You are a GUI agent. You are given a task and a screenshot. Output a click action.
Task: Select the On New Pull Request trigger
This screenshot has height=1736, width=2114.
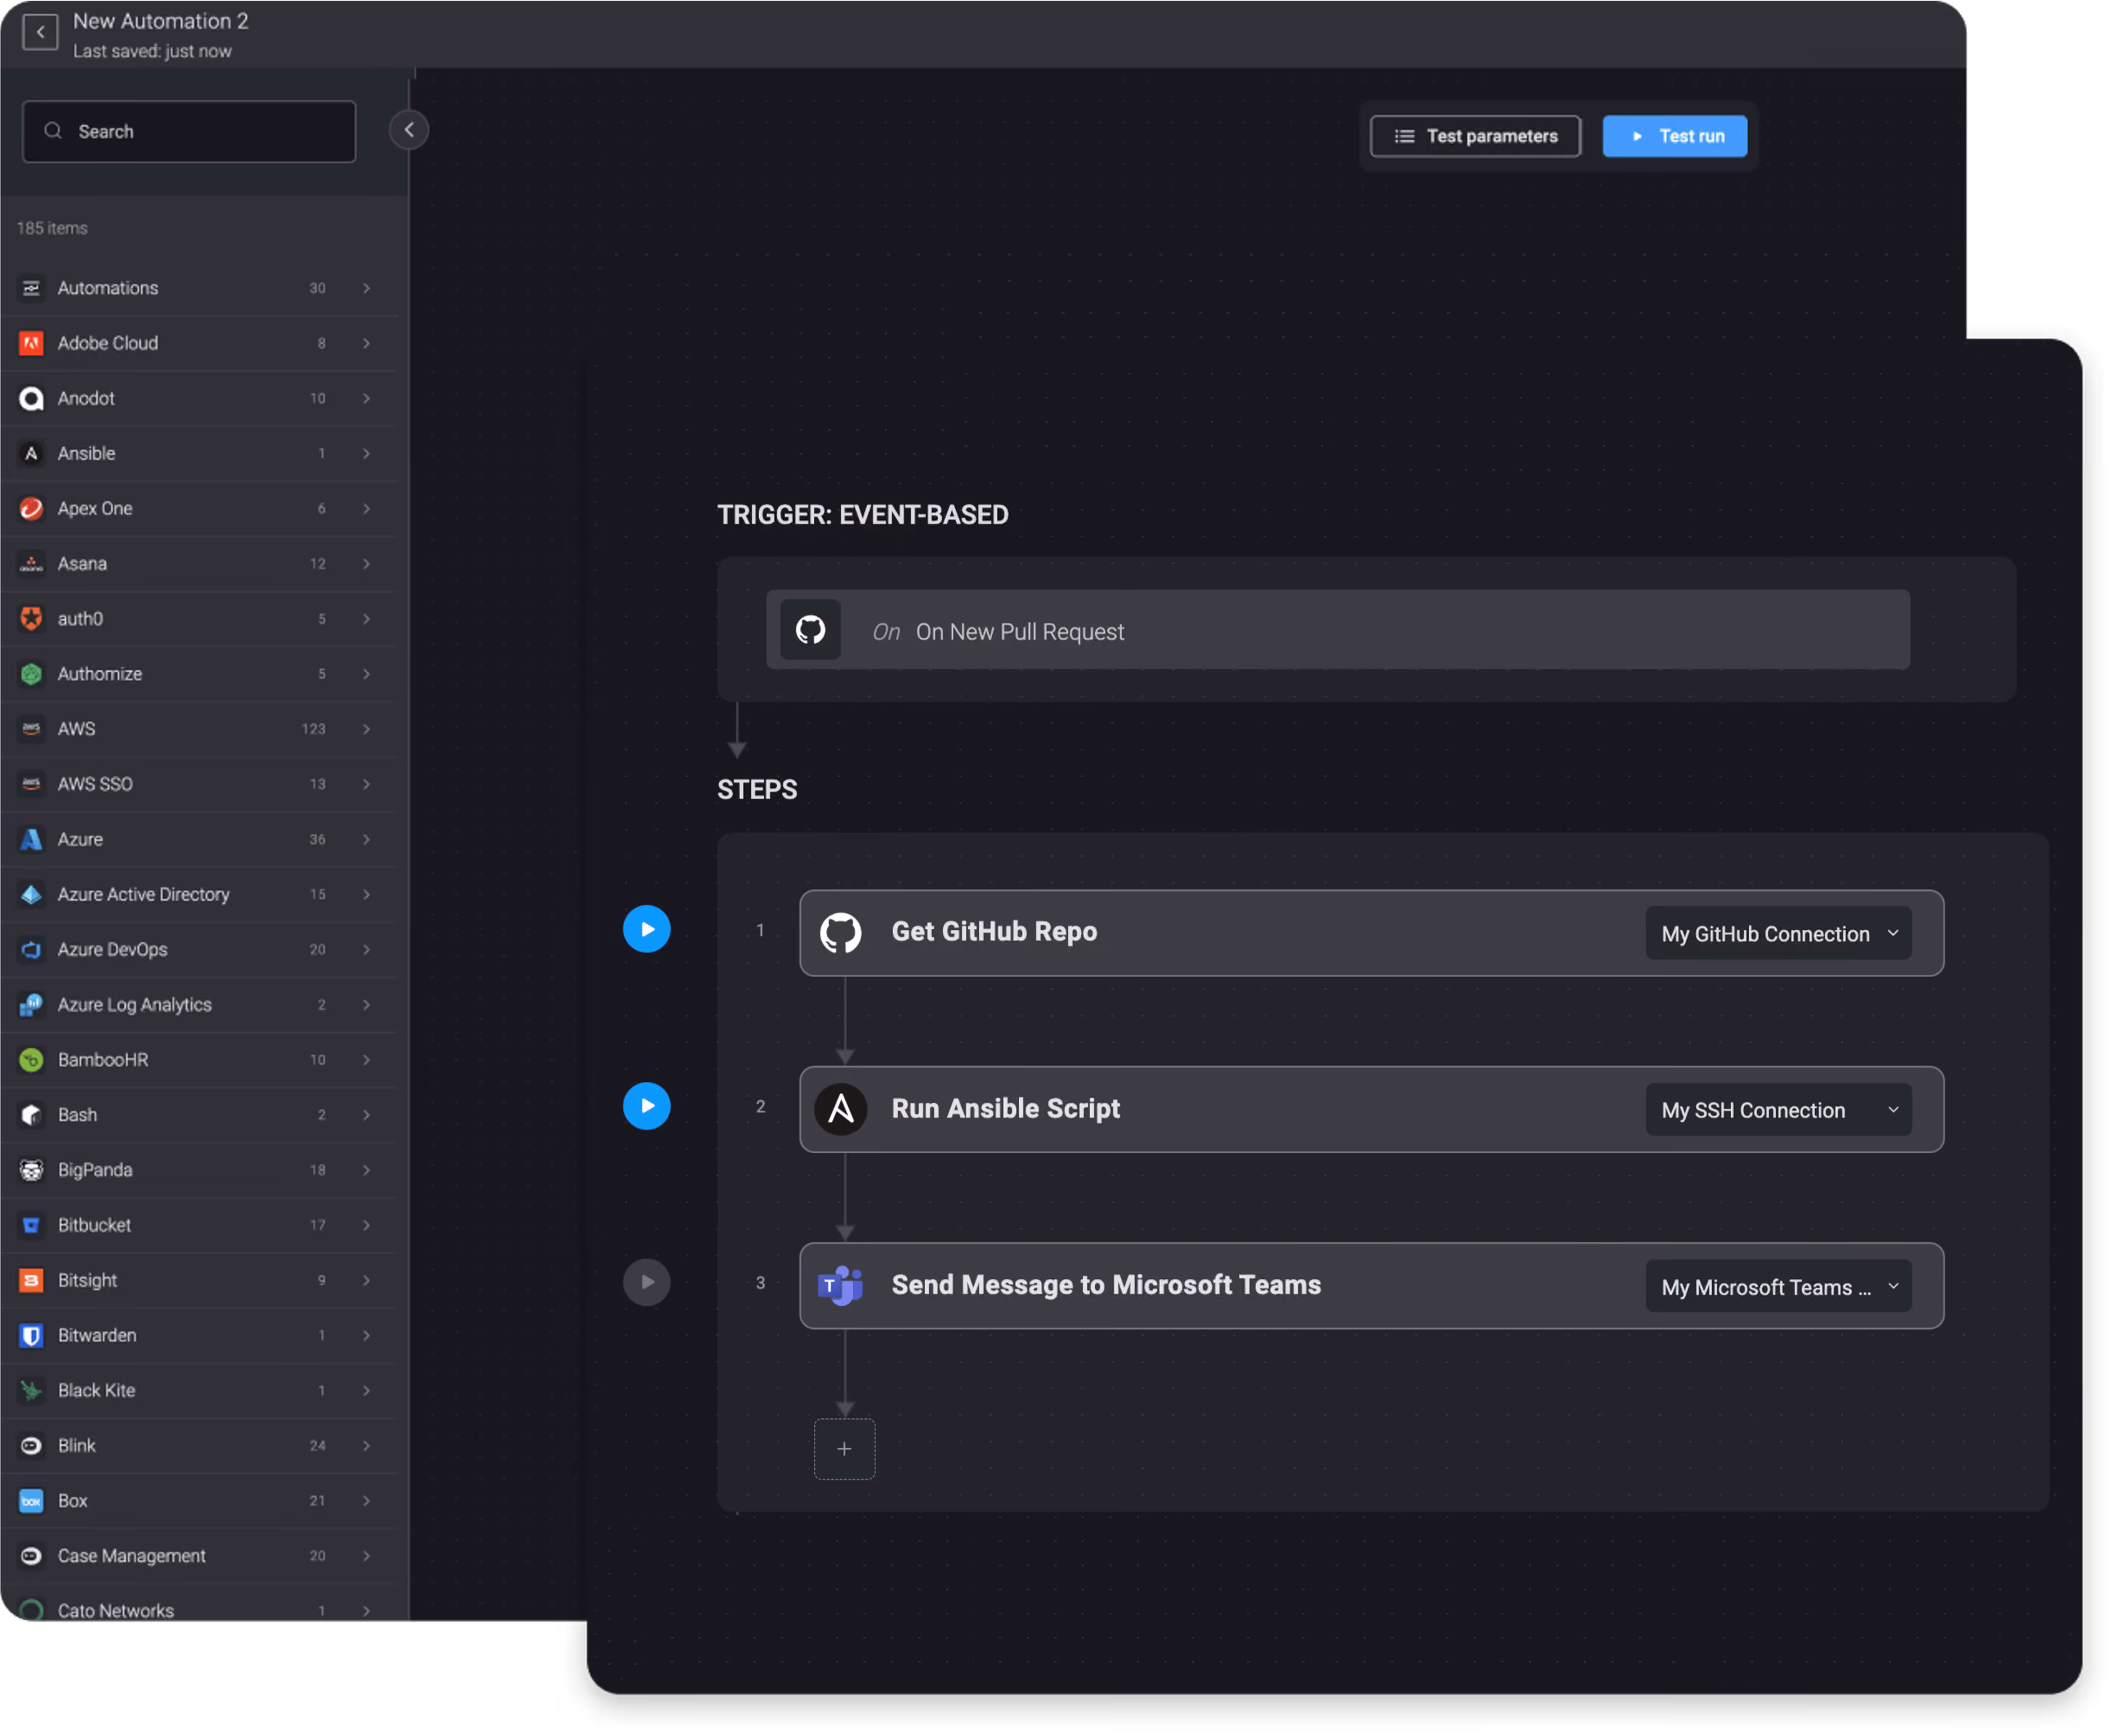point(1338,630)
